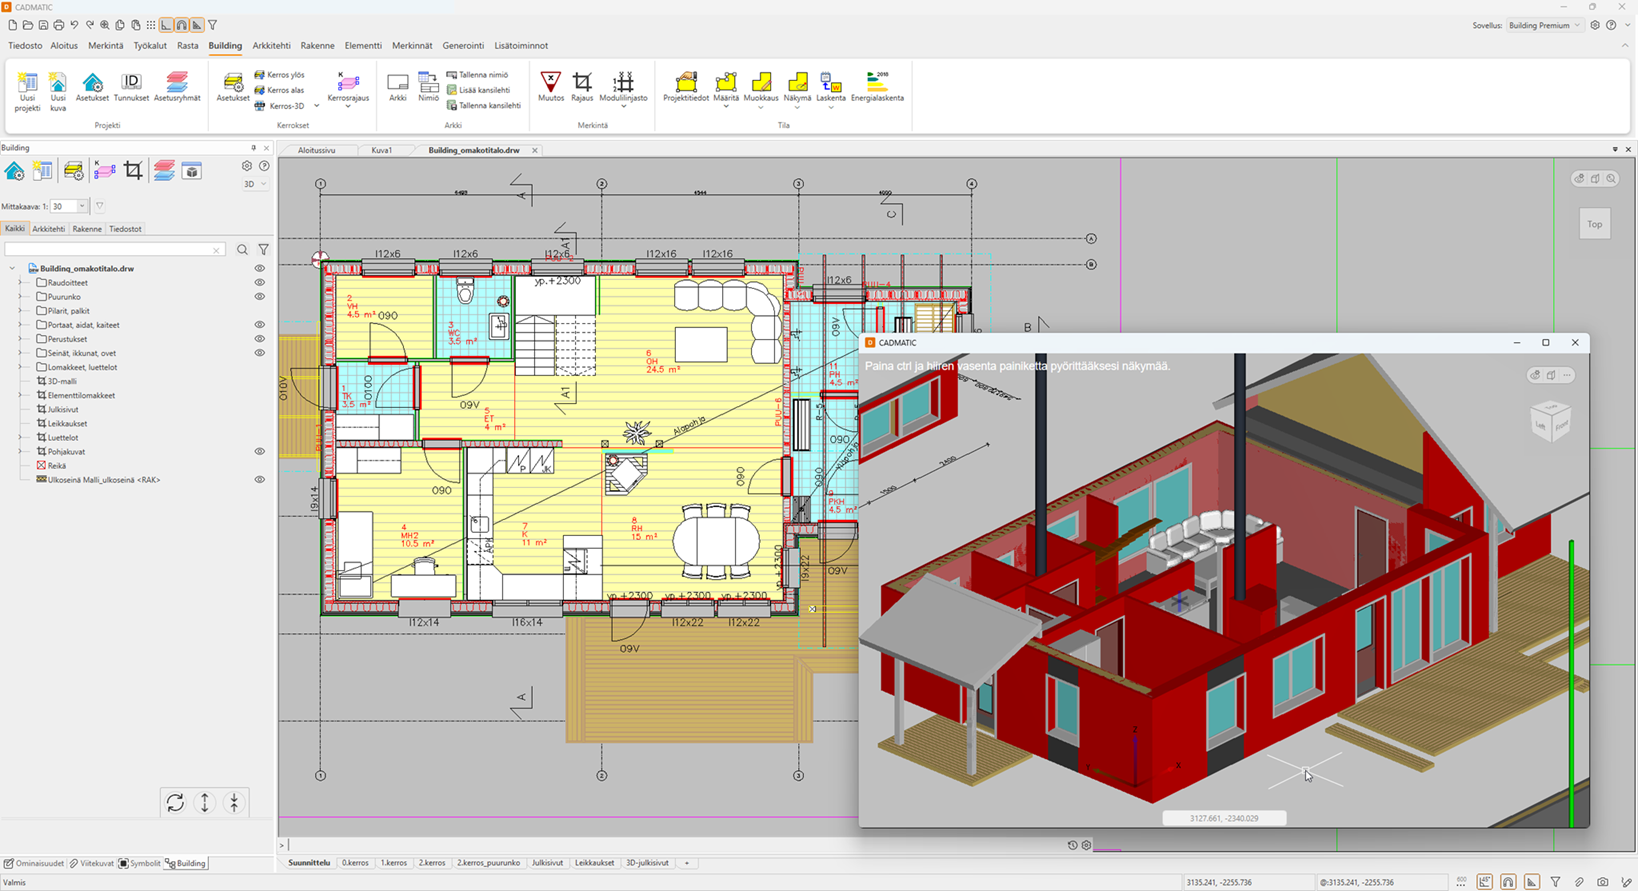Screen dimensions: 1638x891
Task: Launch the Energialaskenta tool
Action: coord(877,86)
